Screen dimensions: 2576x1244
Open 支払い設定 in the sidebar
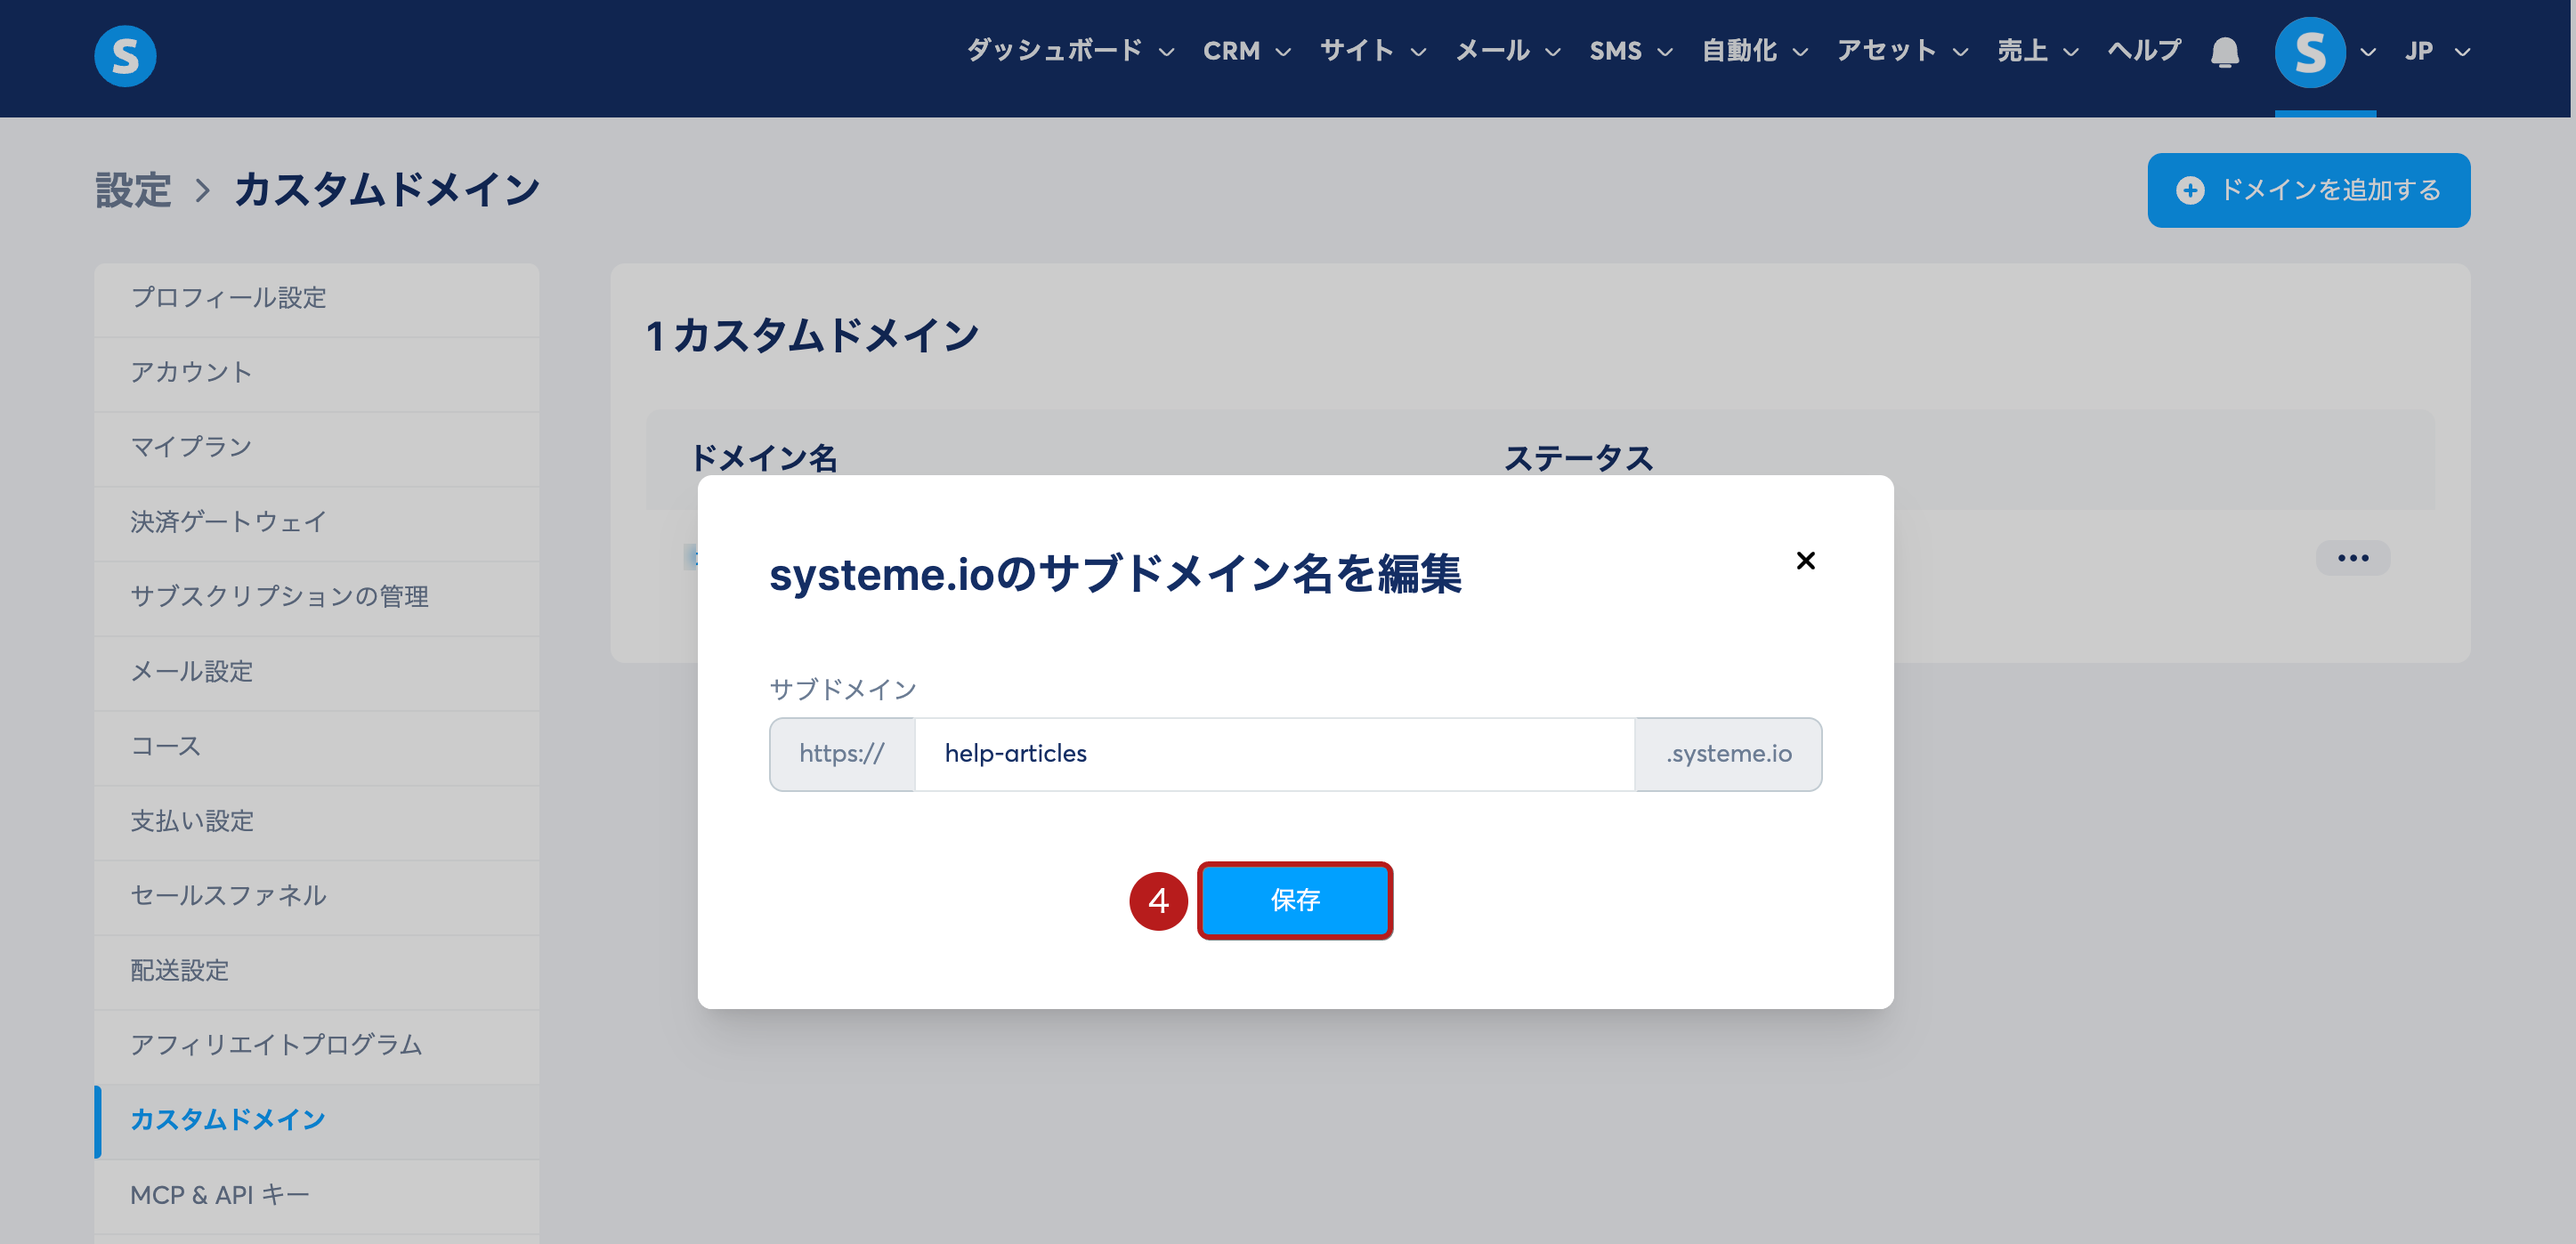pyautogui.click(x=316, y=822)
